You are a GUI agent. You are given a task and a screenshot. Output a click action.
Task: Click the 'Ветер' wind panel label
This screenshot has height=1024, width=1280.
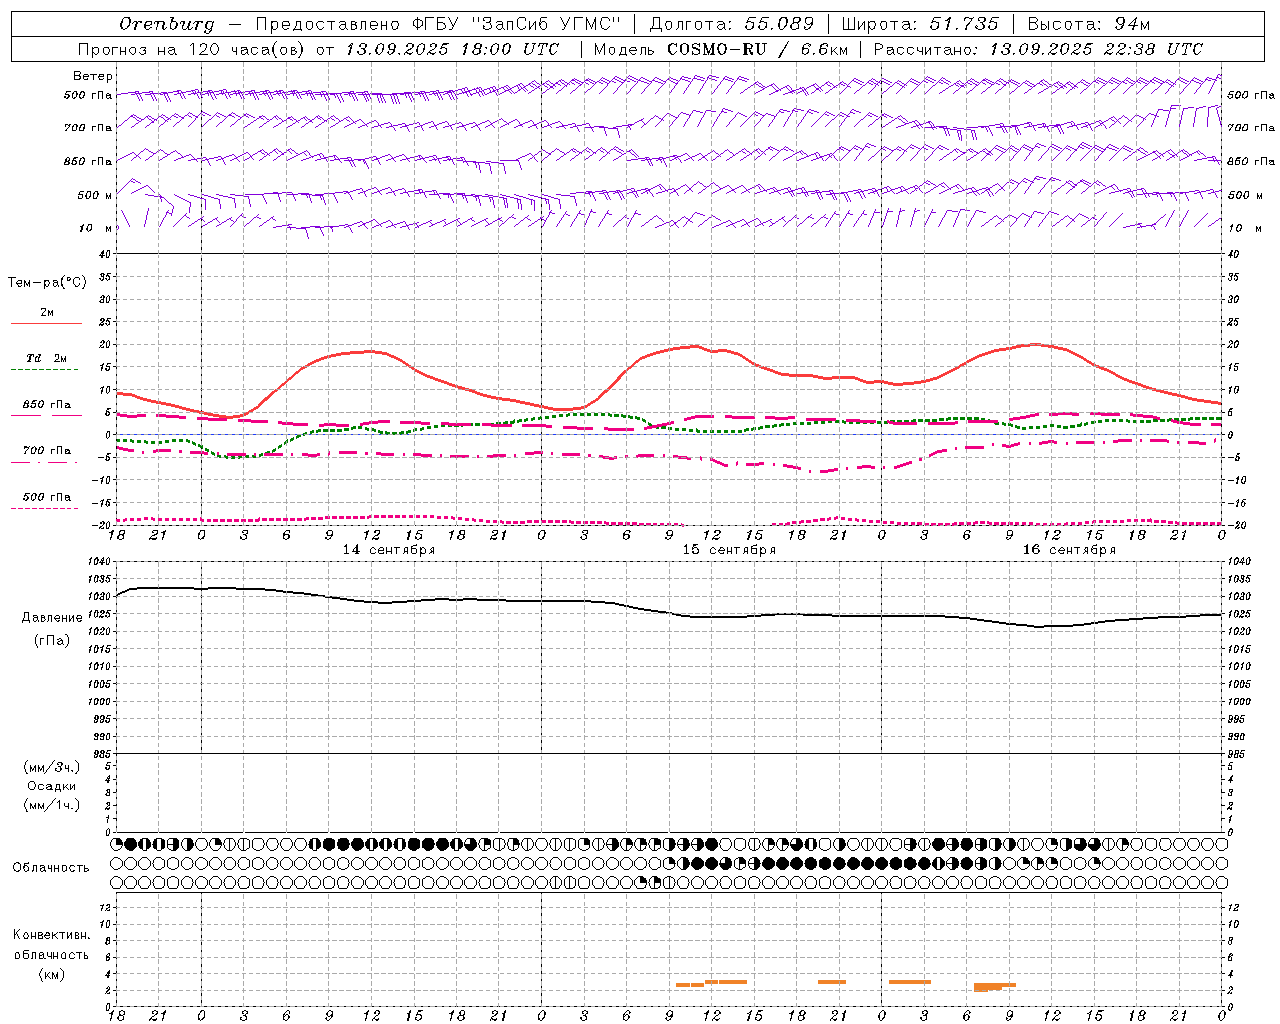pos(93,76)
